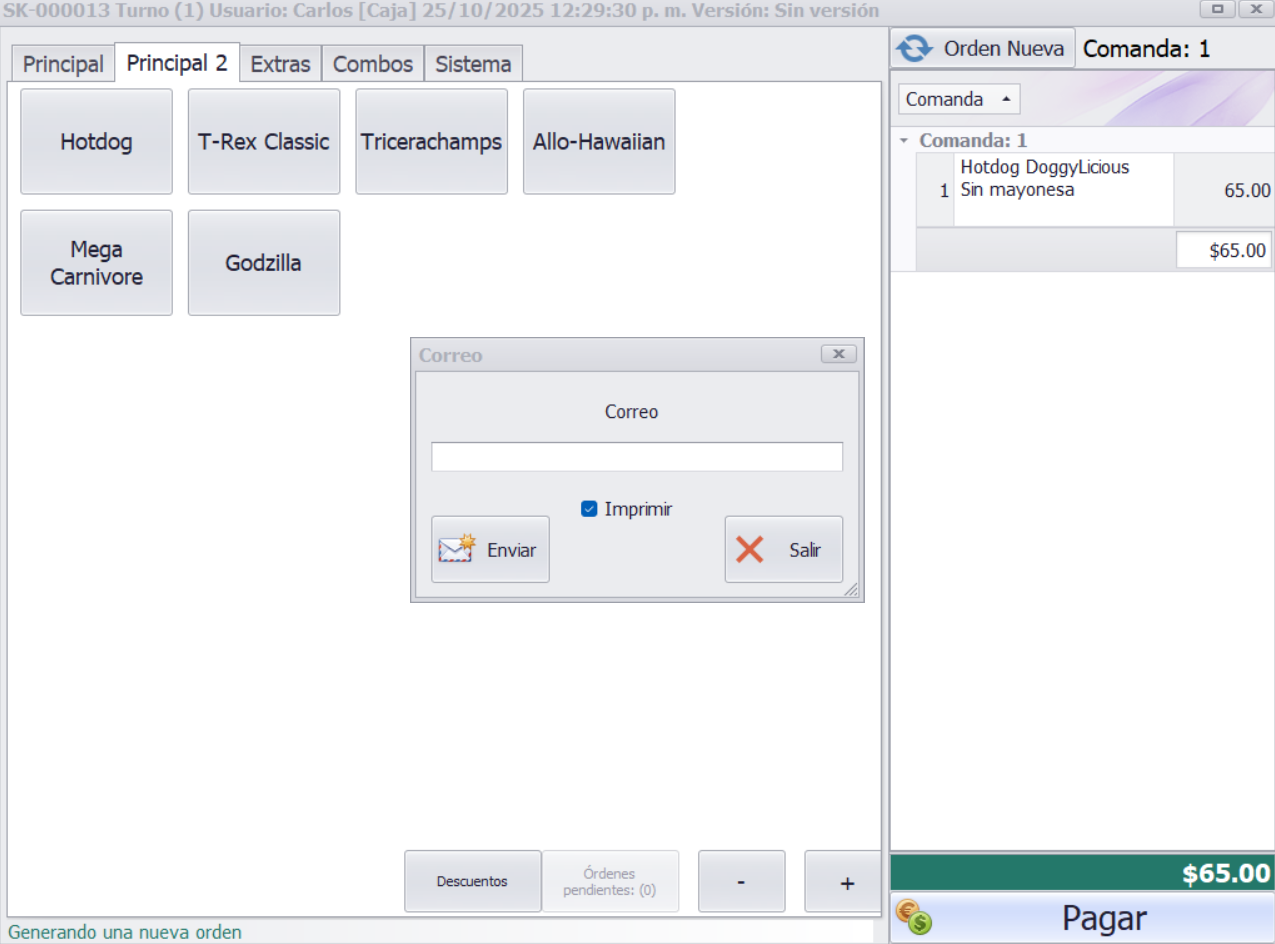Click the red X Salir icon
Image resolution: width=1275 pixels, height=944 pixels.
click(x=749, y=549)
